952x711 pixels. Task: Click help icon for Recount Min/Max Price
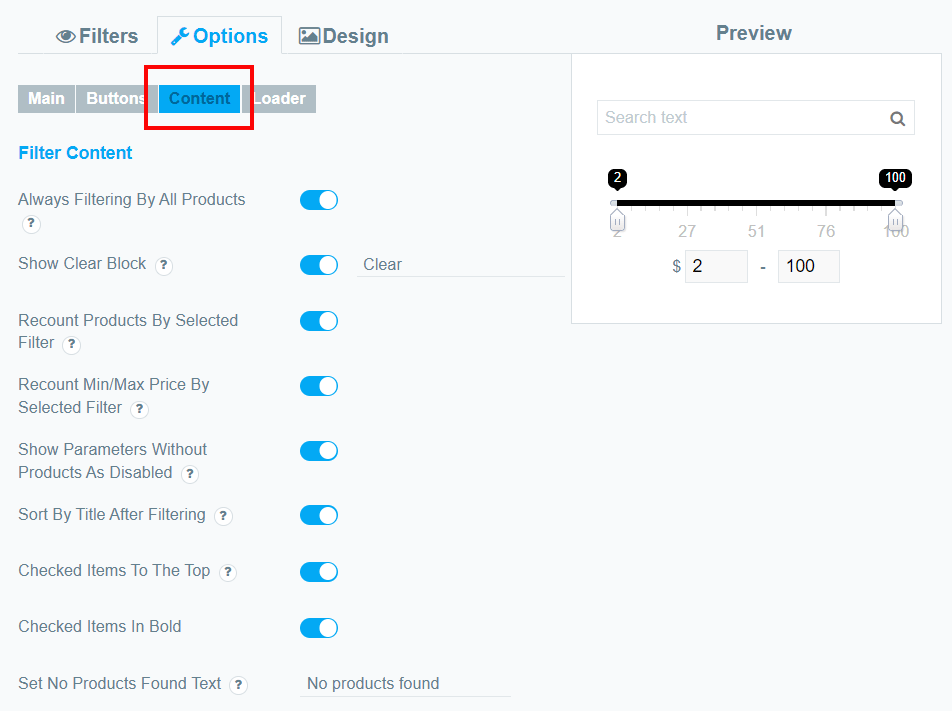[x=140, y=409]
